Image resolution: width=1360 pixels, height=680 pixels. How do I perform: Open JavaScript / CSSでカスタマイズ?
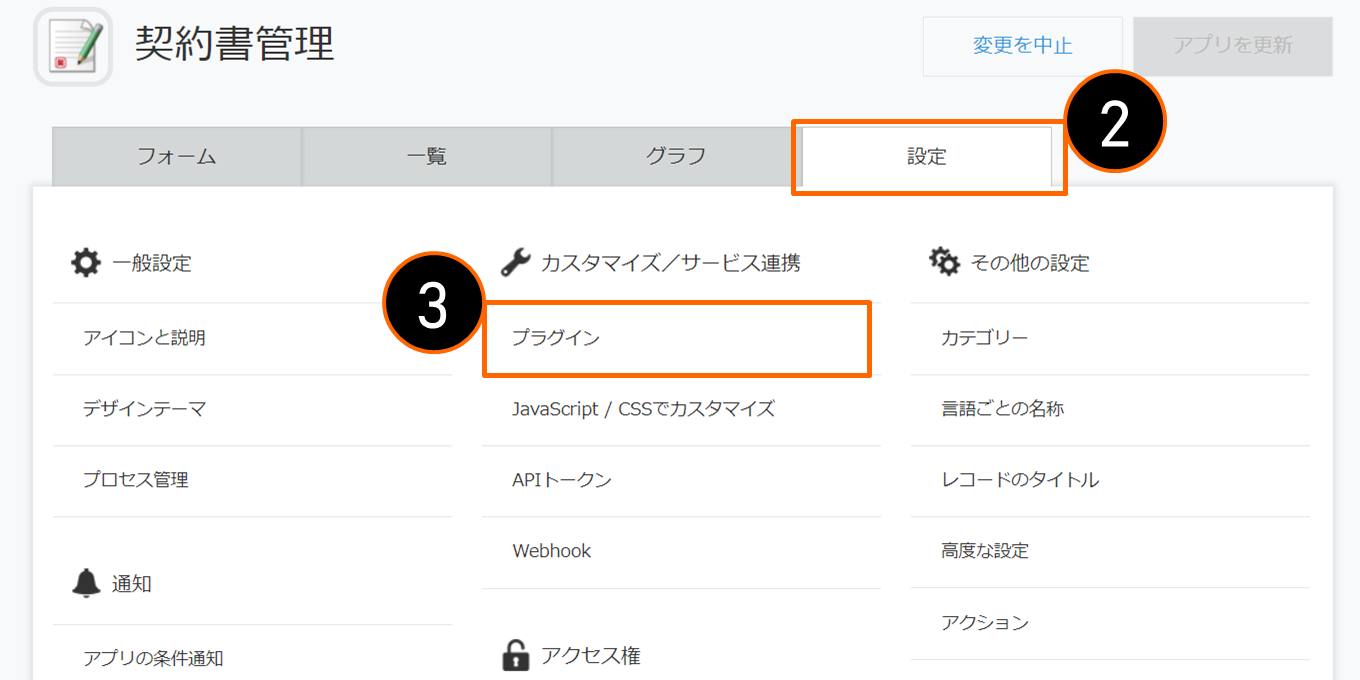click(x=643, y=409)
